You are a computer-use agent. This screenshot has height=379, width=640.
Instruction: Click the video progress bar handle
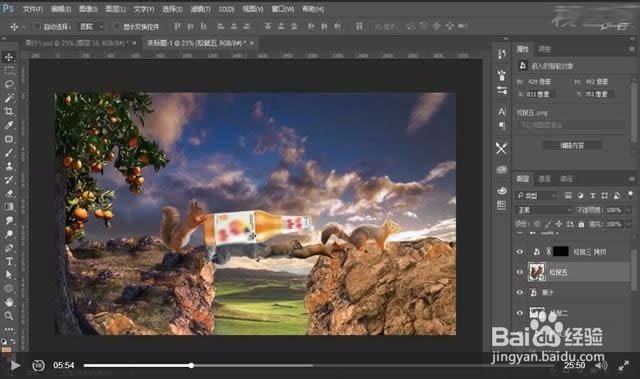(x=191, y=366)
